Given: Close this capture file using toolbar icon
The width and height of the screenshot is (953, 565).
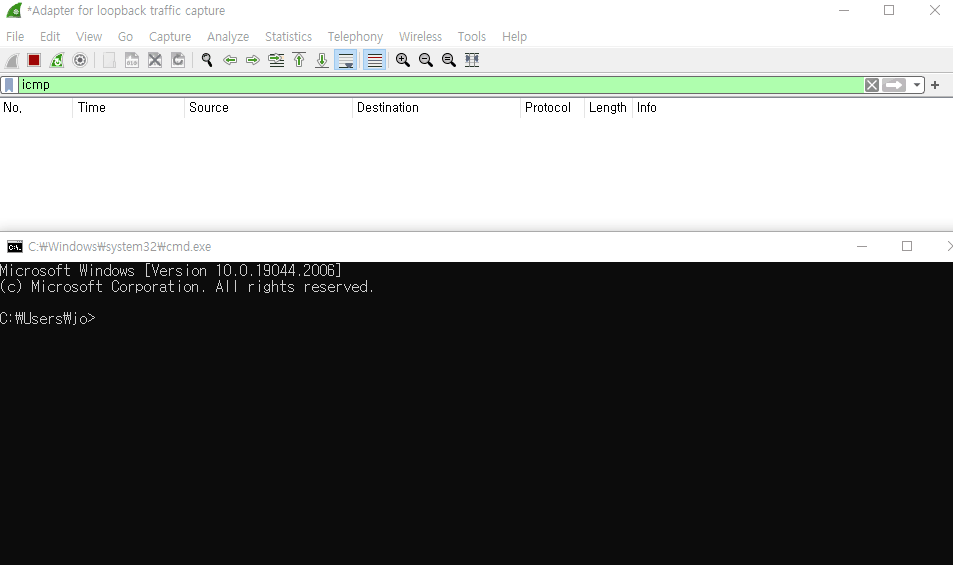Looking at the screenshot, I should [155, 60].
